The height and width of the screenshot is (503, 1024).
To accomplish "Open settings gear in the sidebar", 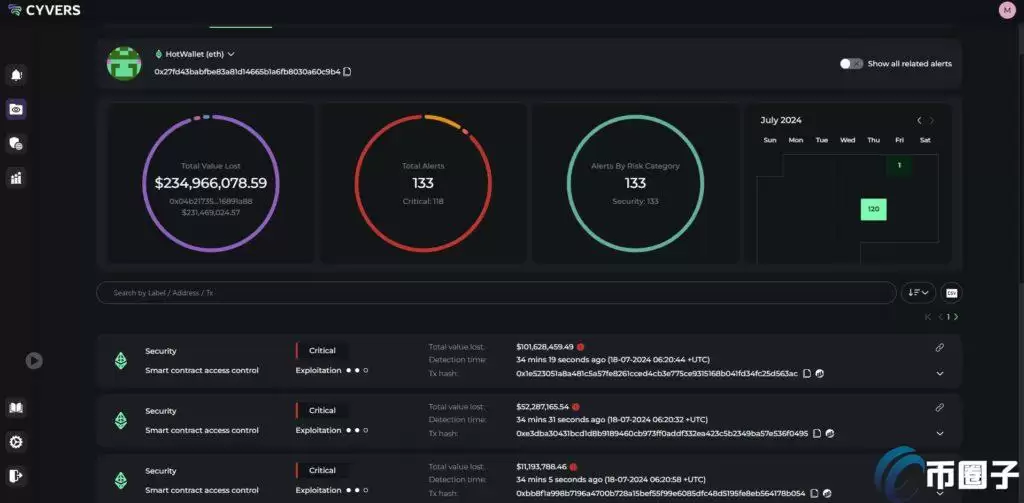I will tap(16, 442).
